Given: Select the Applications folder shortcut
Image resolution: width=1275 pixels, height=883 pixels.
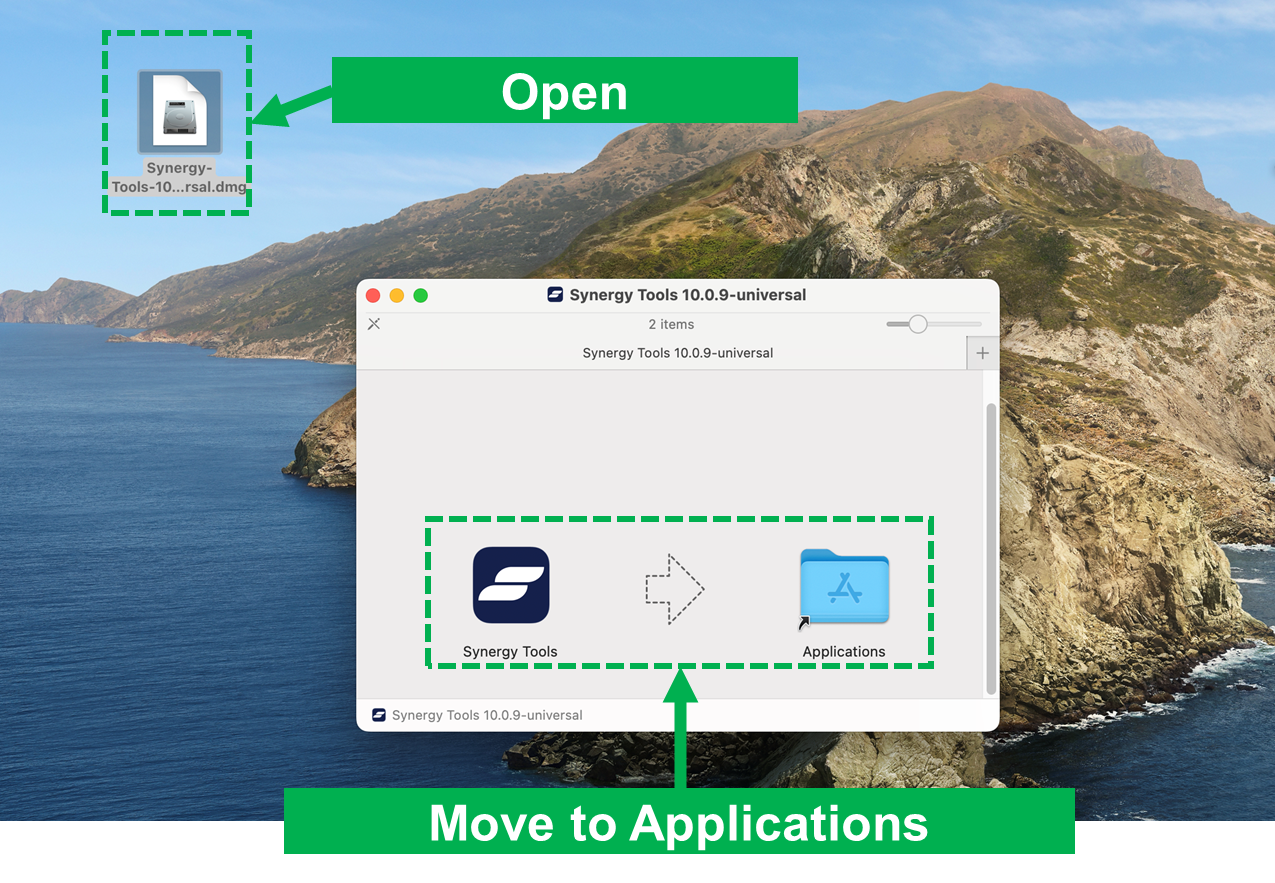Looking at the screenshot, I should 844,587.
